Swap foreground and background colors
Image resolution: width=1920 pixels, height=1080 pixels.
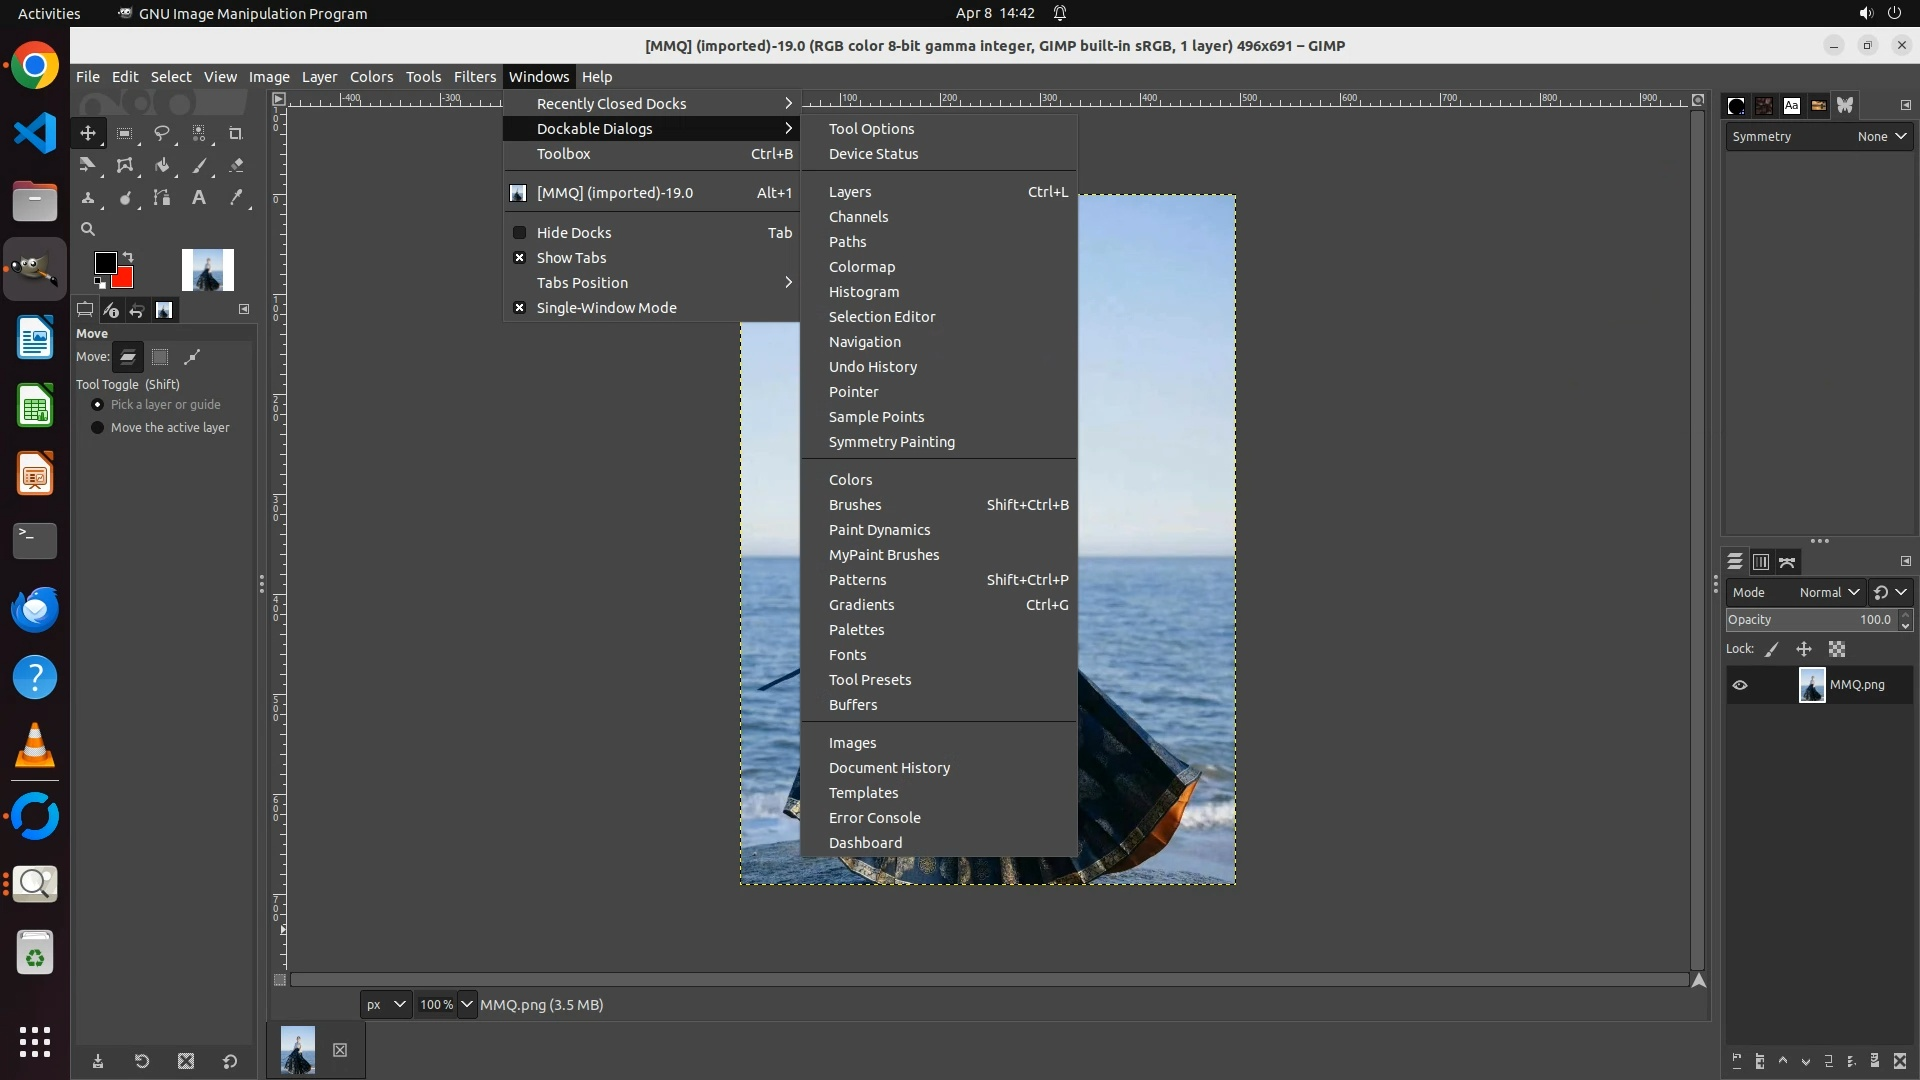click(x=128, y=257)
